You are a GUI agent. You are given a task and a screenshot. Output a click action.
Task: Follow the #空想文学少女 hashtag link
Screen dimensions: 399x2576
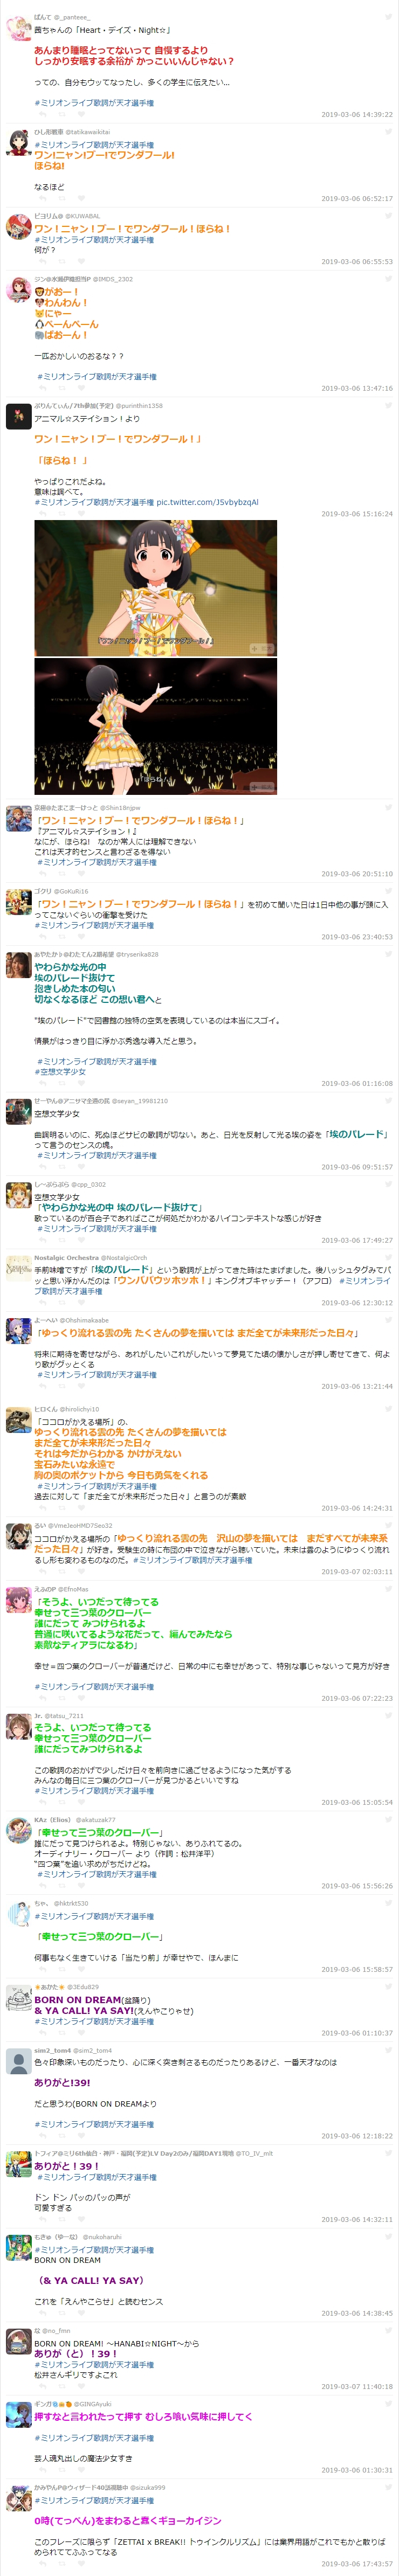click(x=62, y=1071)
